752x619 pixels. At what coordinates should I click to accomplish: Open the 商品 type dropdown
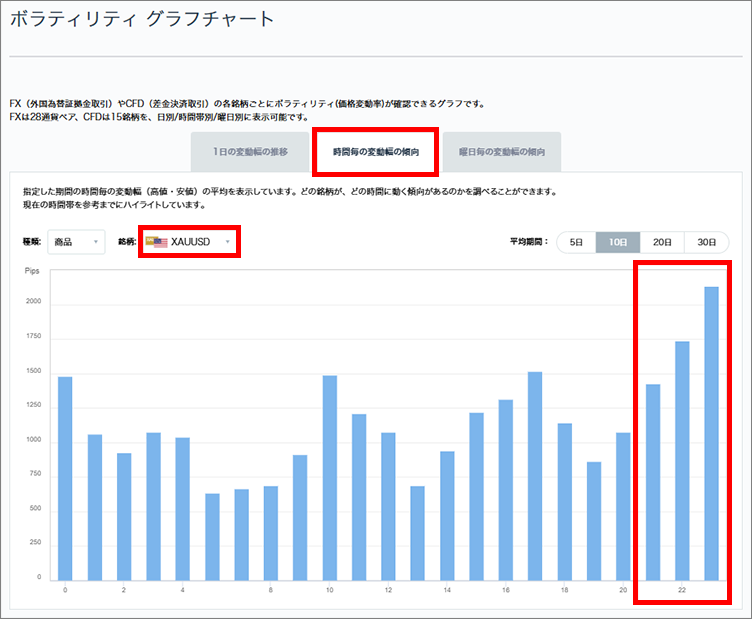click(75, 242)
